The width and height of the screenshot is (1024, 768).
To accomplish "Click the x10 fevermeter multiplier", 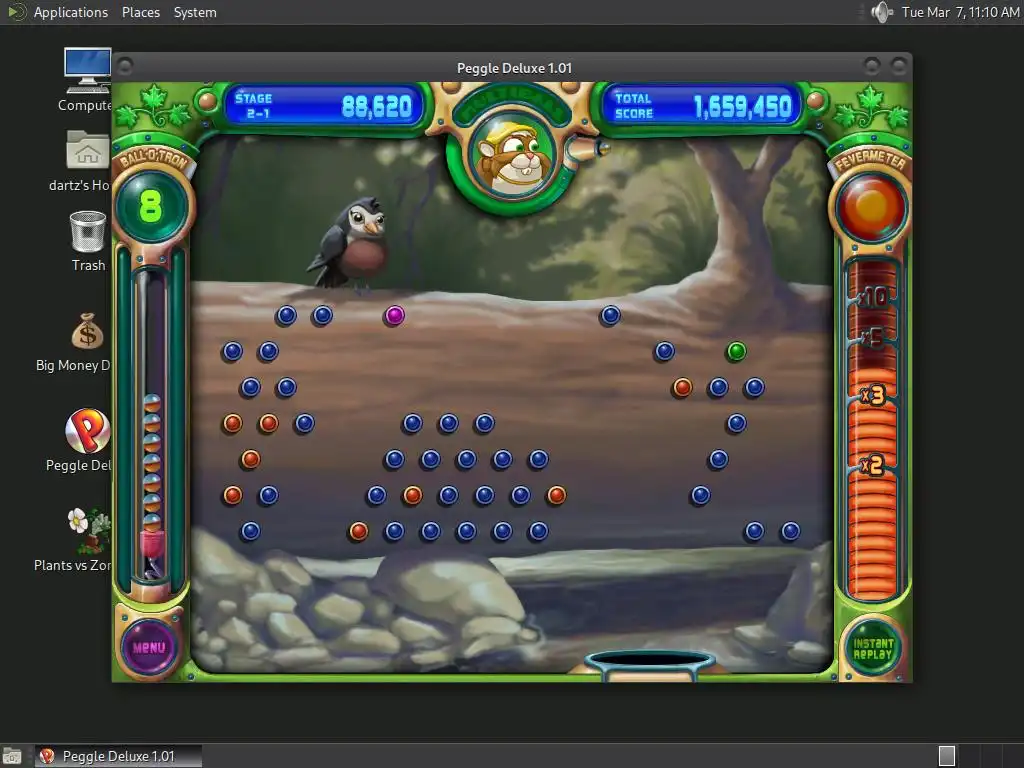I will click(872, 297).
